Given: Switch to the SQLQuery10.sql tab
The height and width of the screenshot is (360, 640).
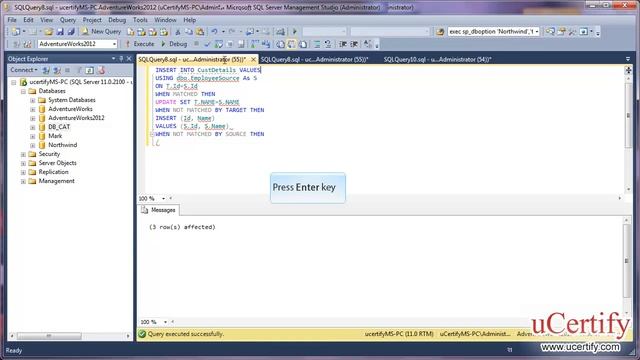Looking at the screenshot, I should tap(437, 60).
